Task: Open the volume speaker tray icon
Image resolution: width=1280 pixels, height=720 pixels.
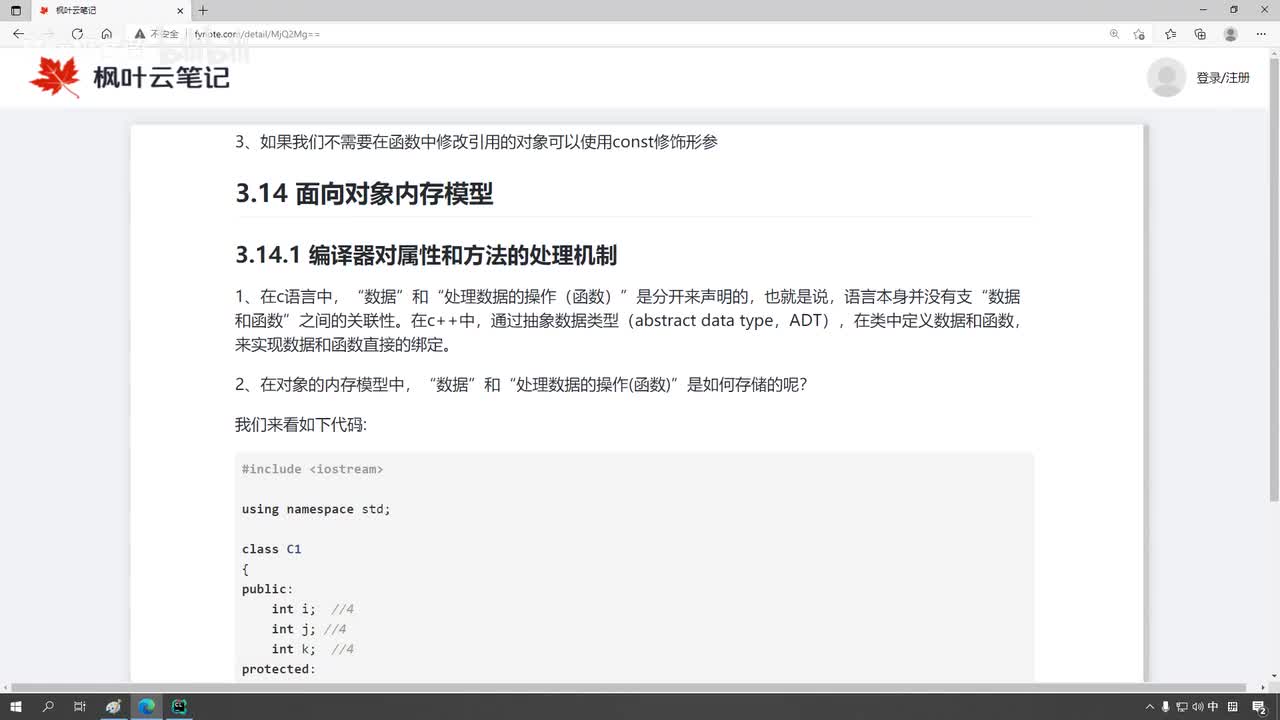Action: pos(1197,707)
